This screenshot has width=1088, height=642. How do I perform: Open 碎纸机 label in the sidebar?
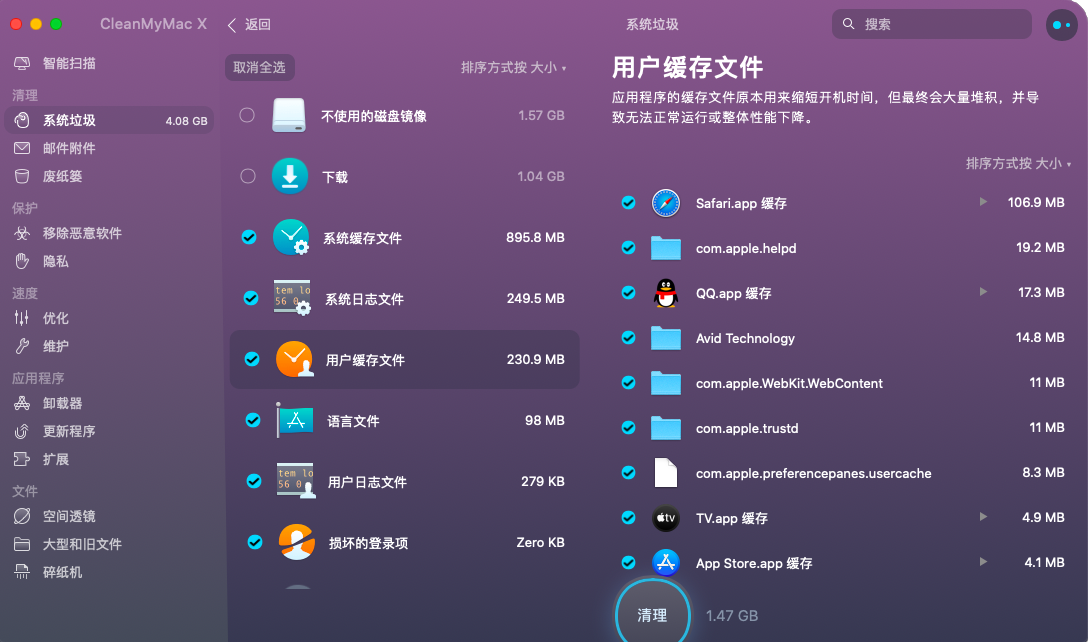(x=62, y=572)
